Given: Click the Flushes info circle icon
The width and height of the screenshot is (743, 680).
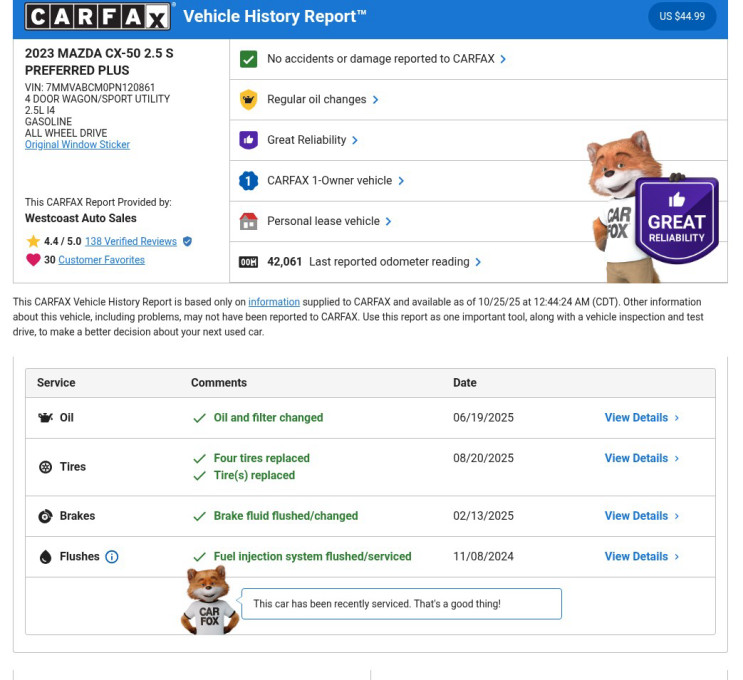Looking at the screenshot, I should [112, 557].
